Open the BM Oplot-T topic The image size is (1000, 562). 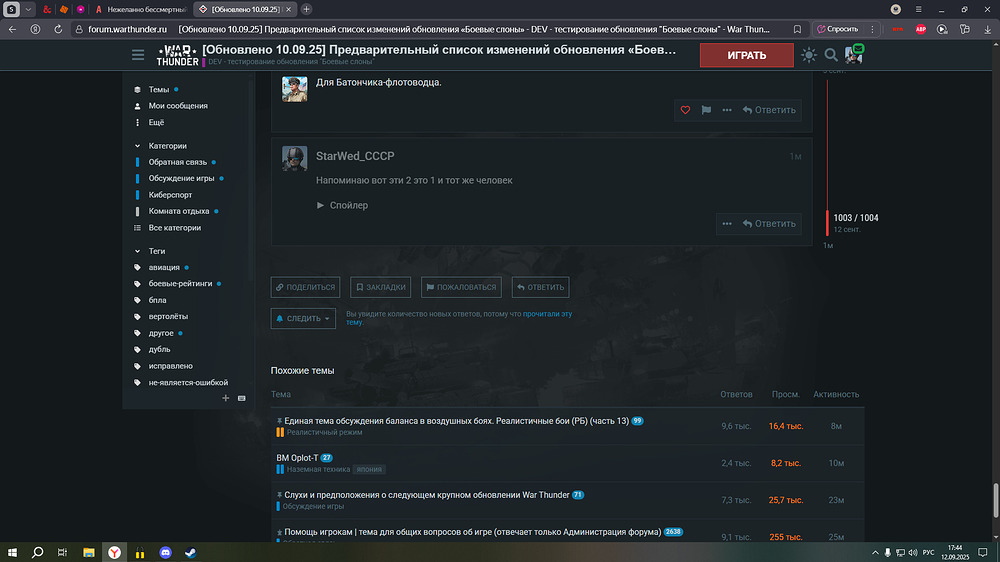[297, 457]
